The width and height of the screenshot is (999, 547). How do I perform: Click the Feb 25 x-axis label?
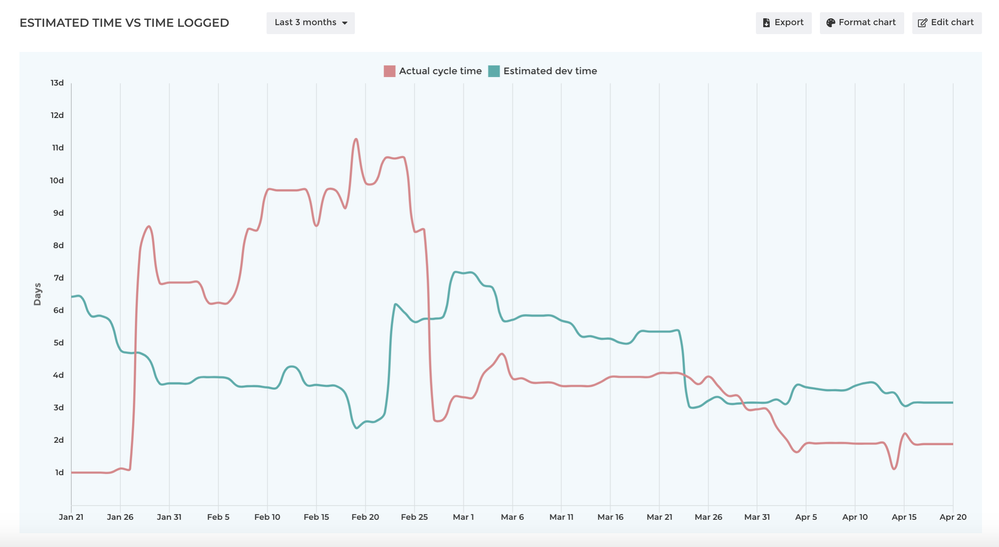[x=414, y=517]
